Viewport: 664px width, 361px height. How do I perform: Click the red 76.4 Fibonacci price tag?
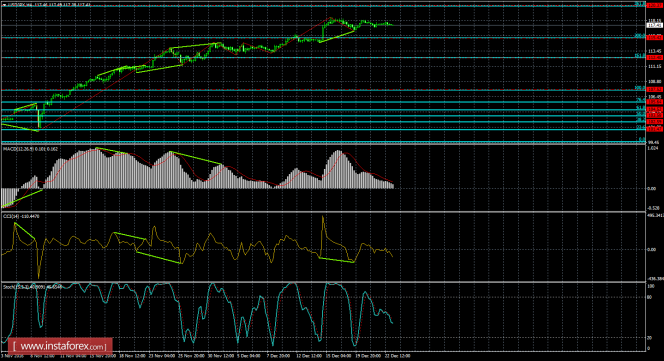click(655, 102)
